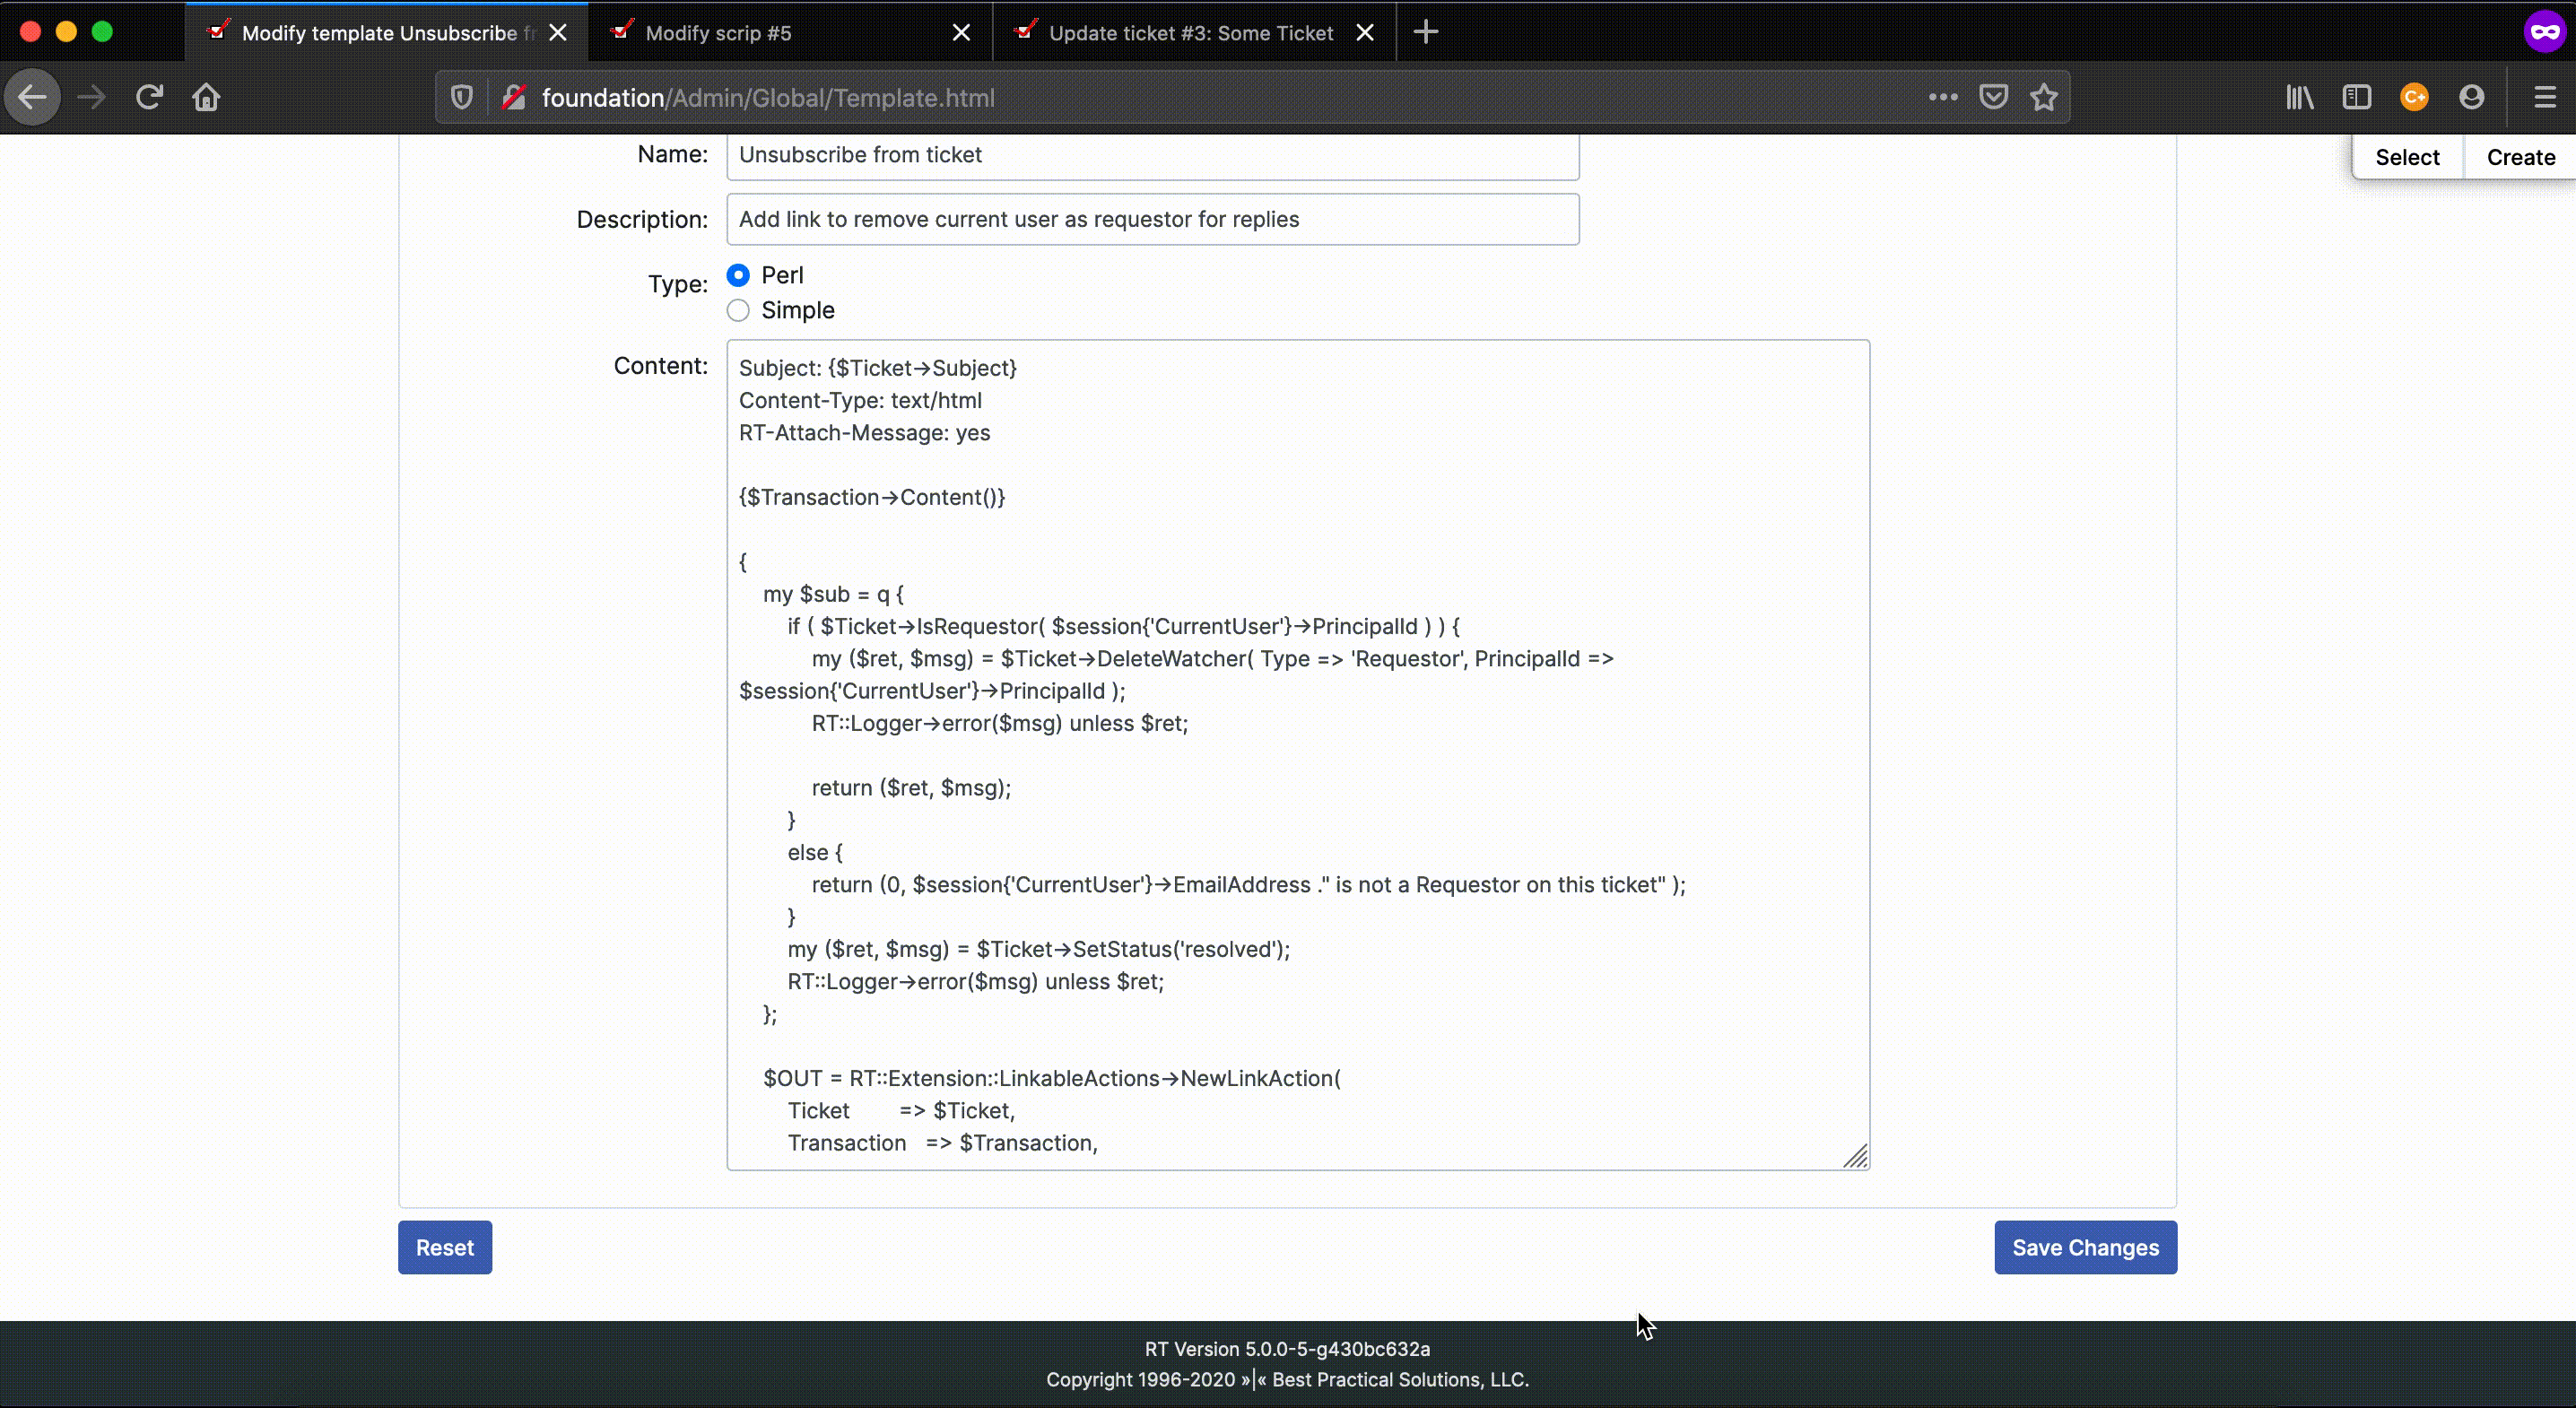Bookmark this page with the star icon
Viewport: 2576px width, 1408px height.
click(2044, 97)
